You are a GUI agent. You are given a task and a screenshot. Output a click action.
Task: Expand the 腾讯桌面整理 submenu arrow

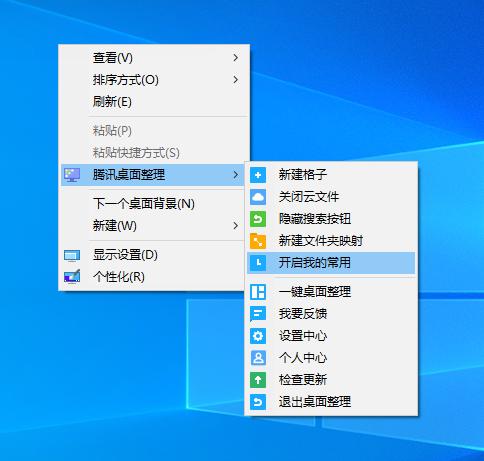[236, 175]
